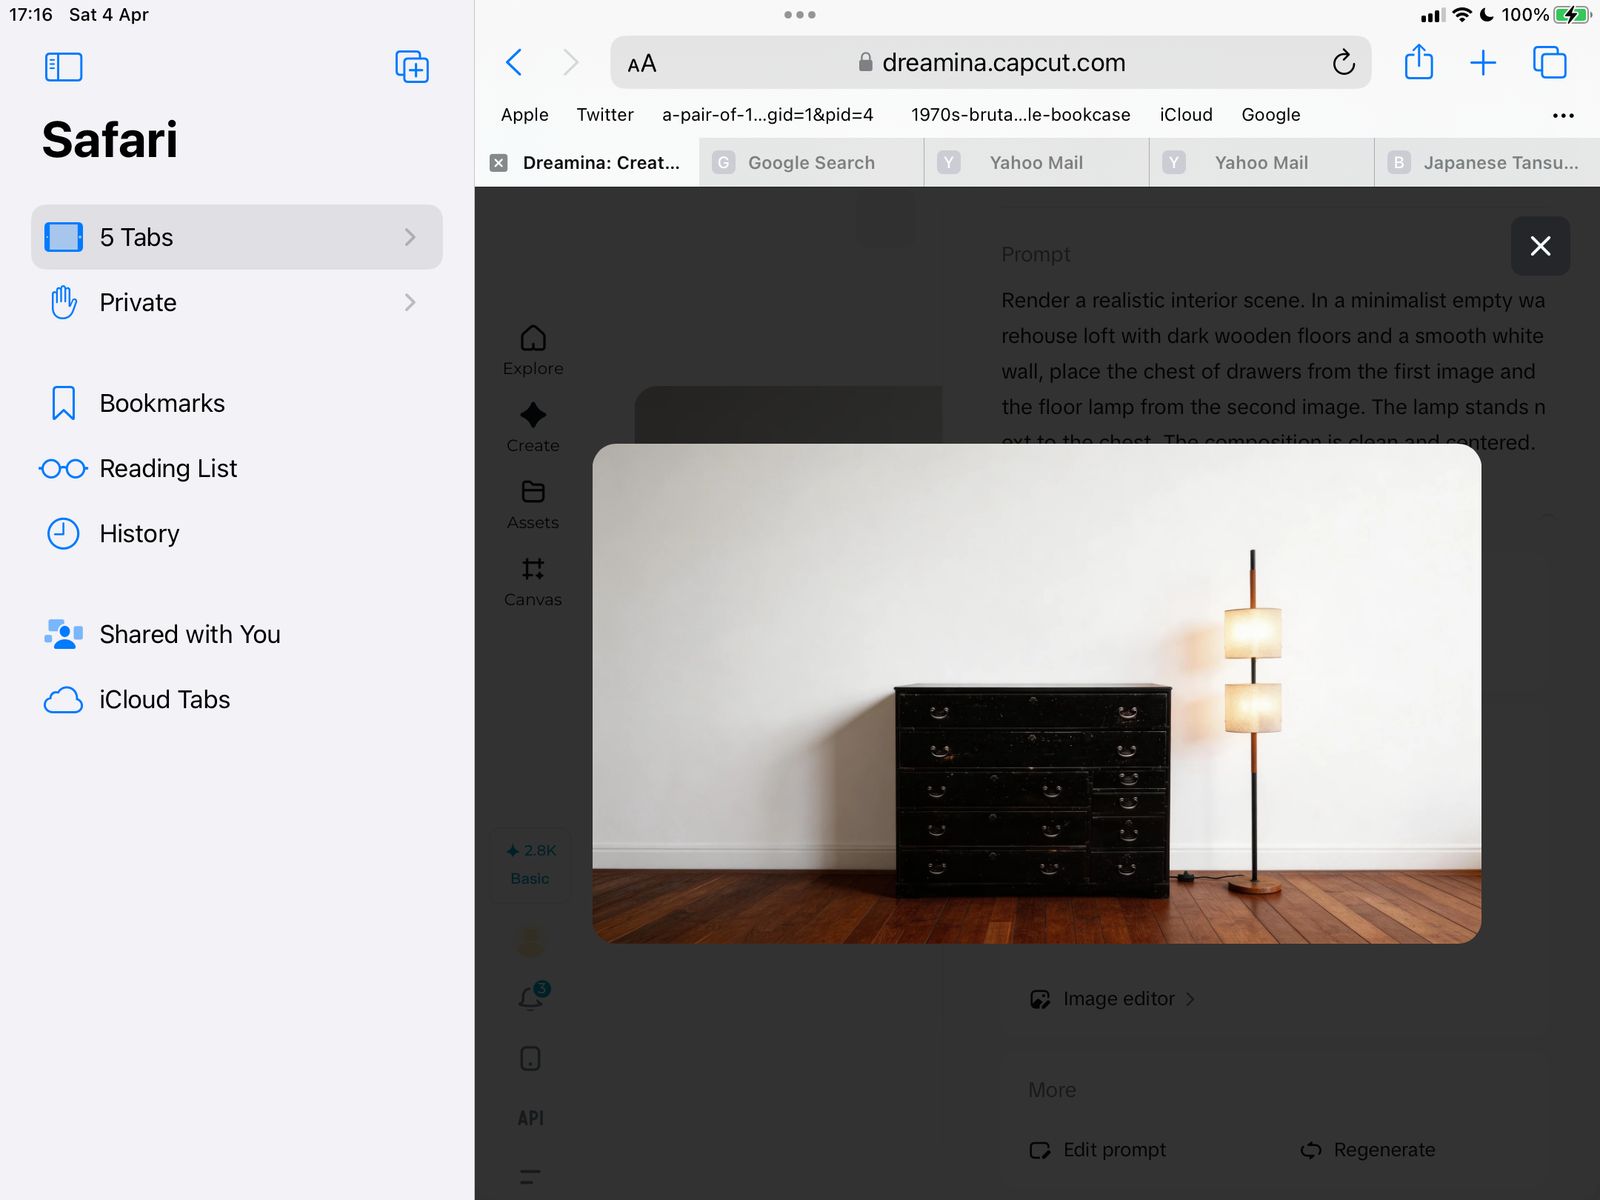Tap the collapse-menu icon at the bottom of the Dreamina sidebar
The height and width of the screenshot is (1200, 1600).
click(531, 1177)
